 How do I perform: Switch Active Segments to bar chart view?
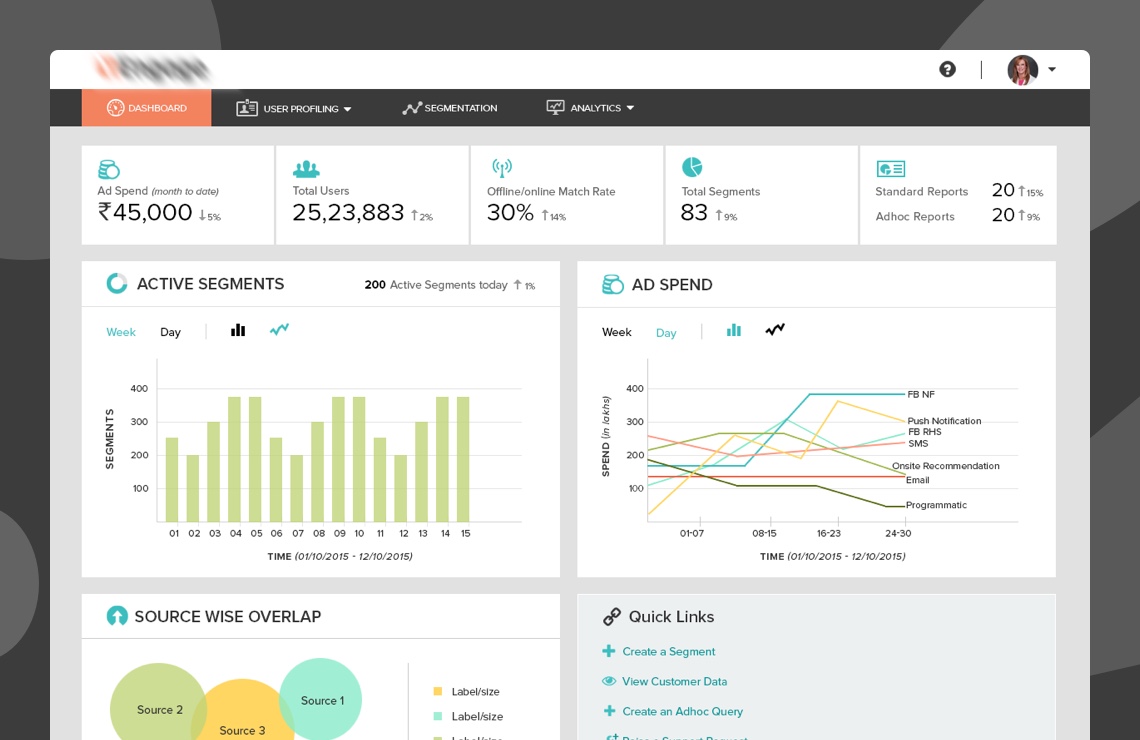coord(238,330)
